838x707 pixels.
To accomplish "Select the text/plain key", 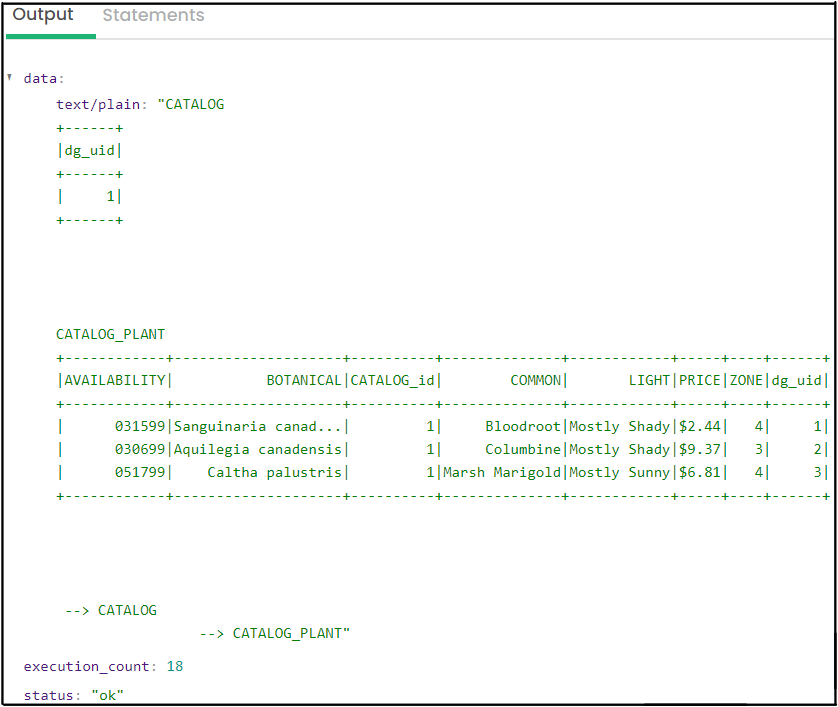I will (102, 104).
